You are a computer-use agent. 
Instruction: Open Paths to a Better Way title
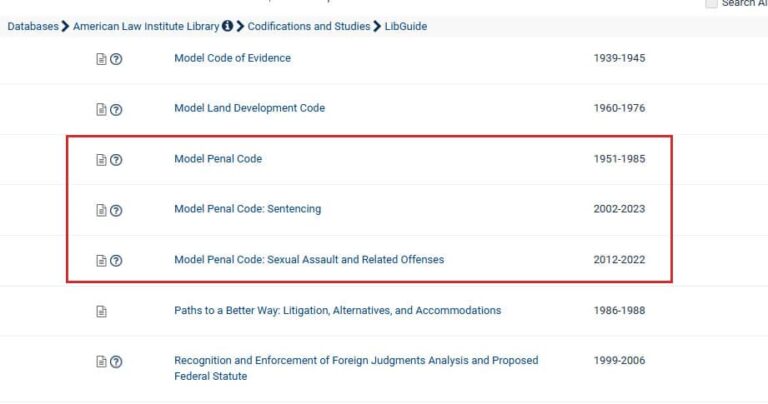click(x=337, y=310)
